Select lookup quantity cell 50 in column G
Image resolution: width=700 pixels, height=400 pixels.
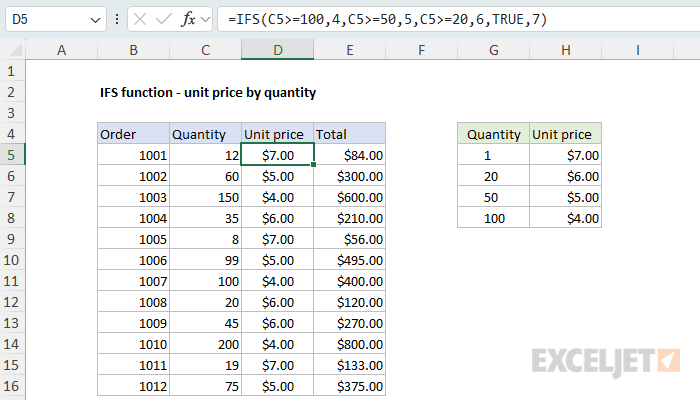(494, 197)
